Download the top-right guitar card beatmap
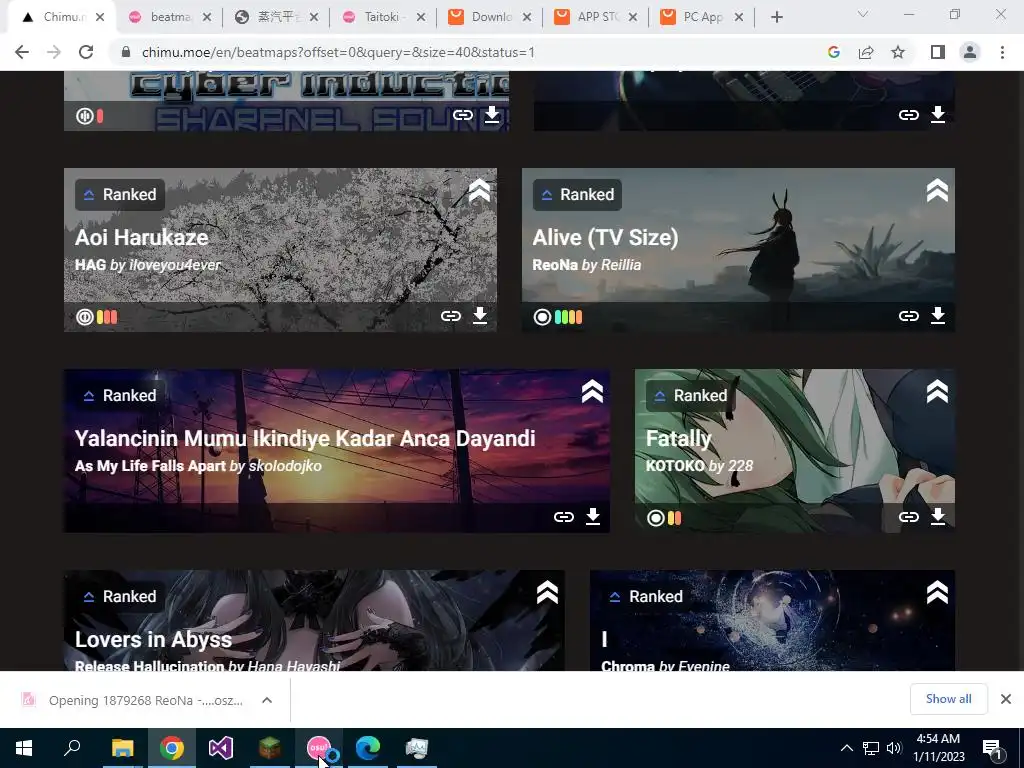The height and width of the screenshot is (768, 1024). pos(938,115)
